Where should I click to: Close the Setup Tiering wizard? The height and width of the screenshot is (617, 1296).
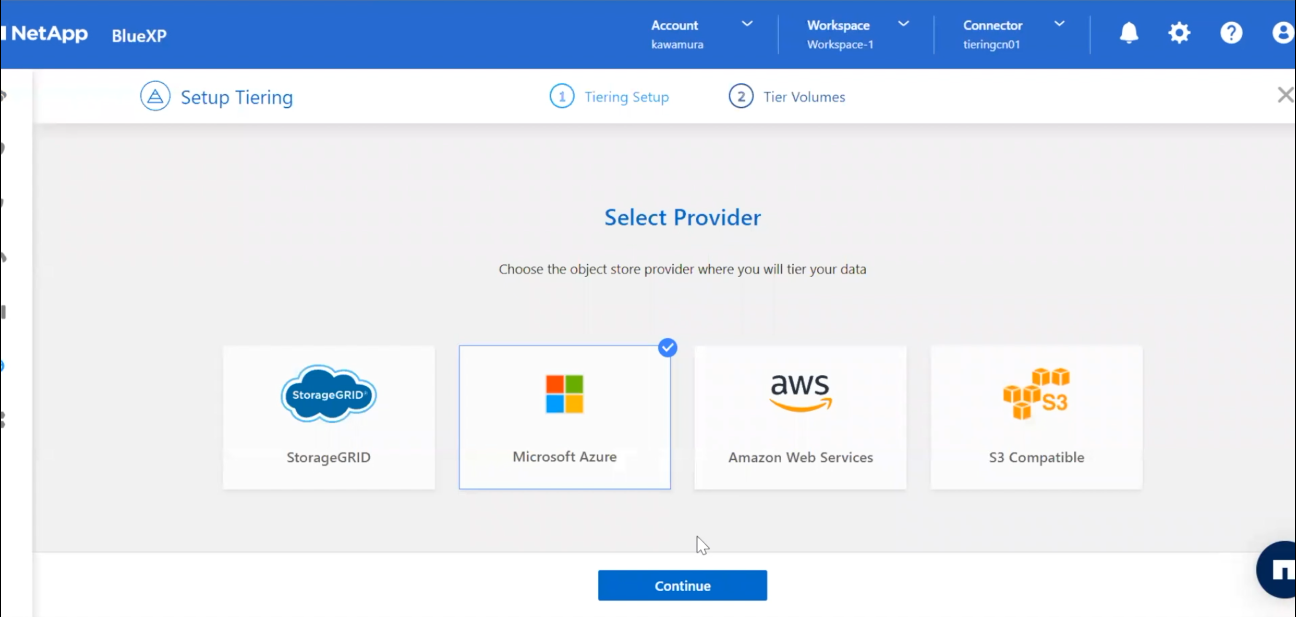tap(1285, 95)
